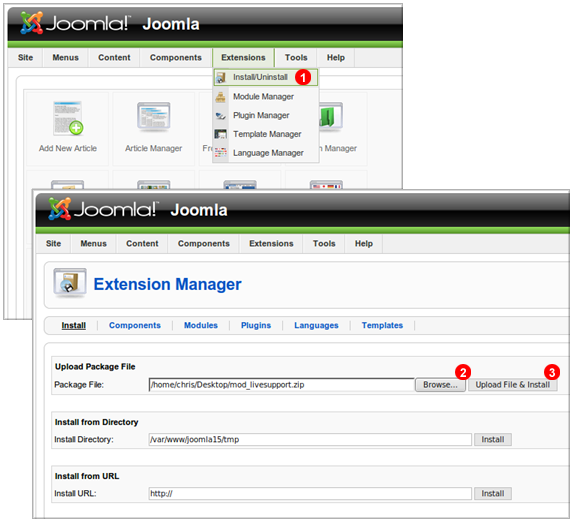Open Extensions menu in Extension Manager window
This screenshot has height=524, width=575.
(271, 243)
